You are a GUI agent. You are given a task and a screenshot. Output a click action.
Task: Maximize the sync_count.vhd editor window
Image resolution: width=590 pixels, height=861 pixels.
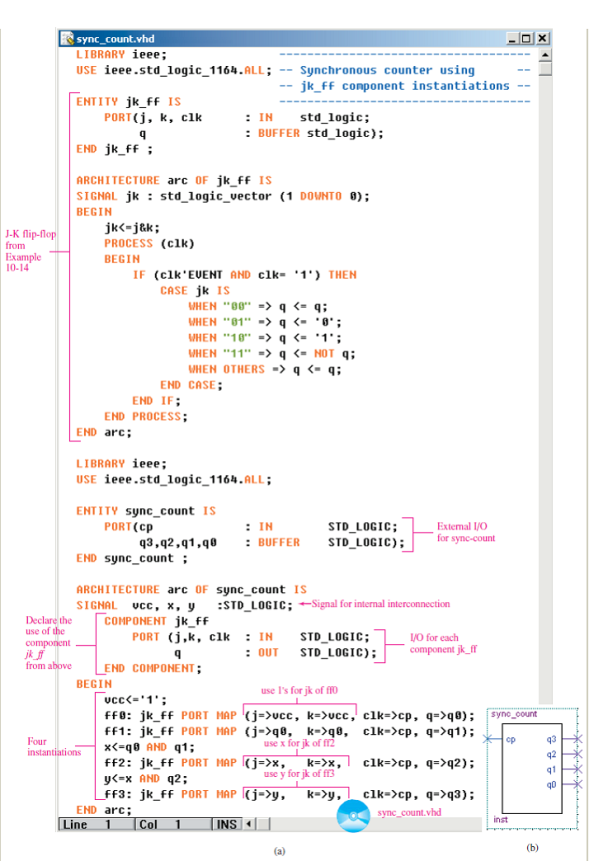pos(526,38)
